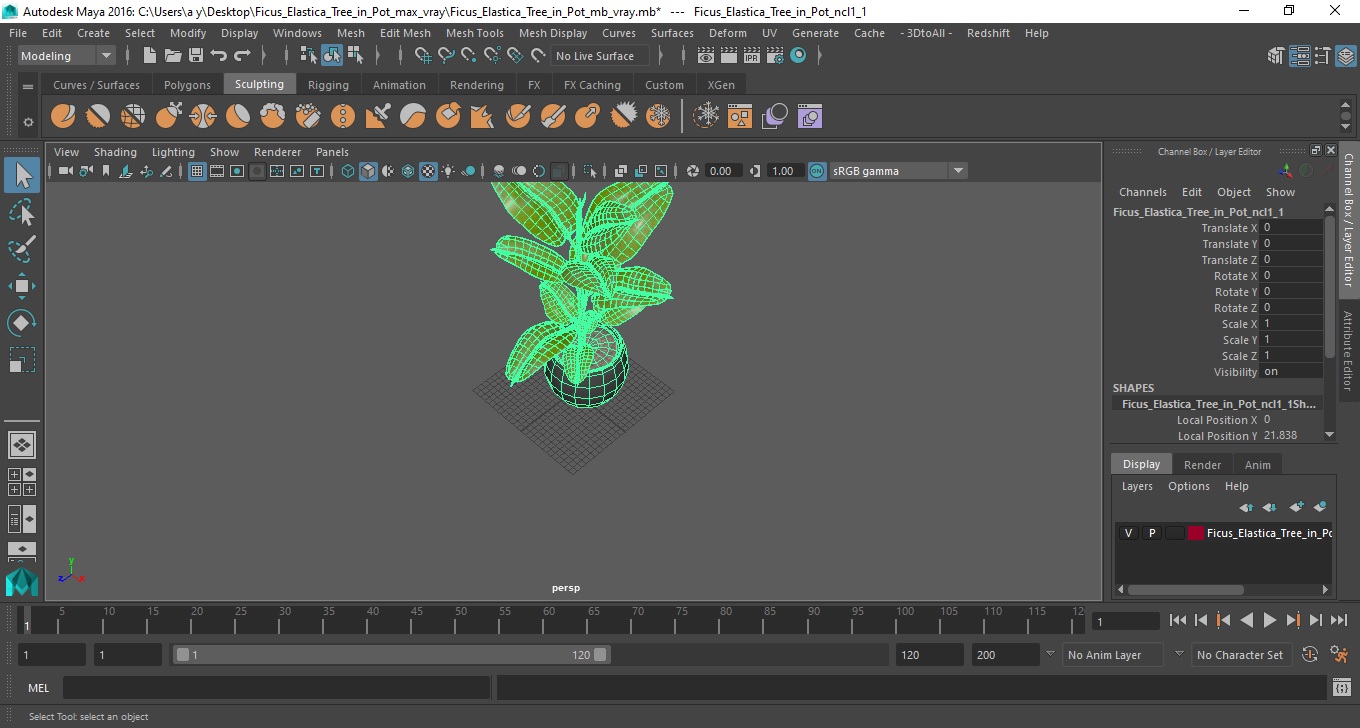This screenshot has width=1360, height=728.
Task: Click the No Live Surface field
Action: click(600, 56)
